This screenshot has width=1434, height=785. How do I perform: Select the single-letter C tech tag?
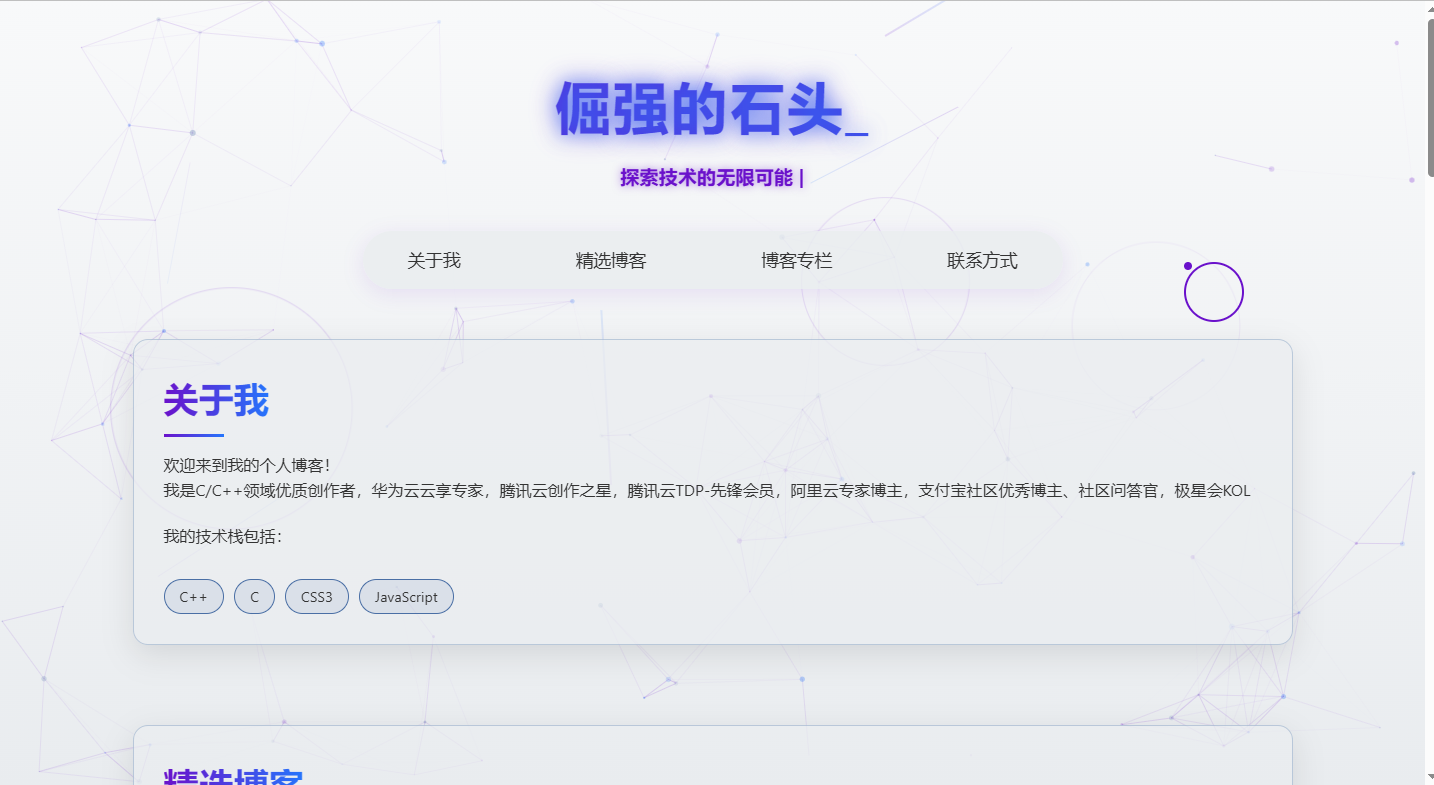tap(255, 597)
